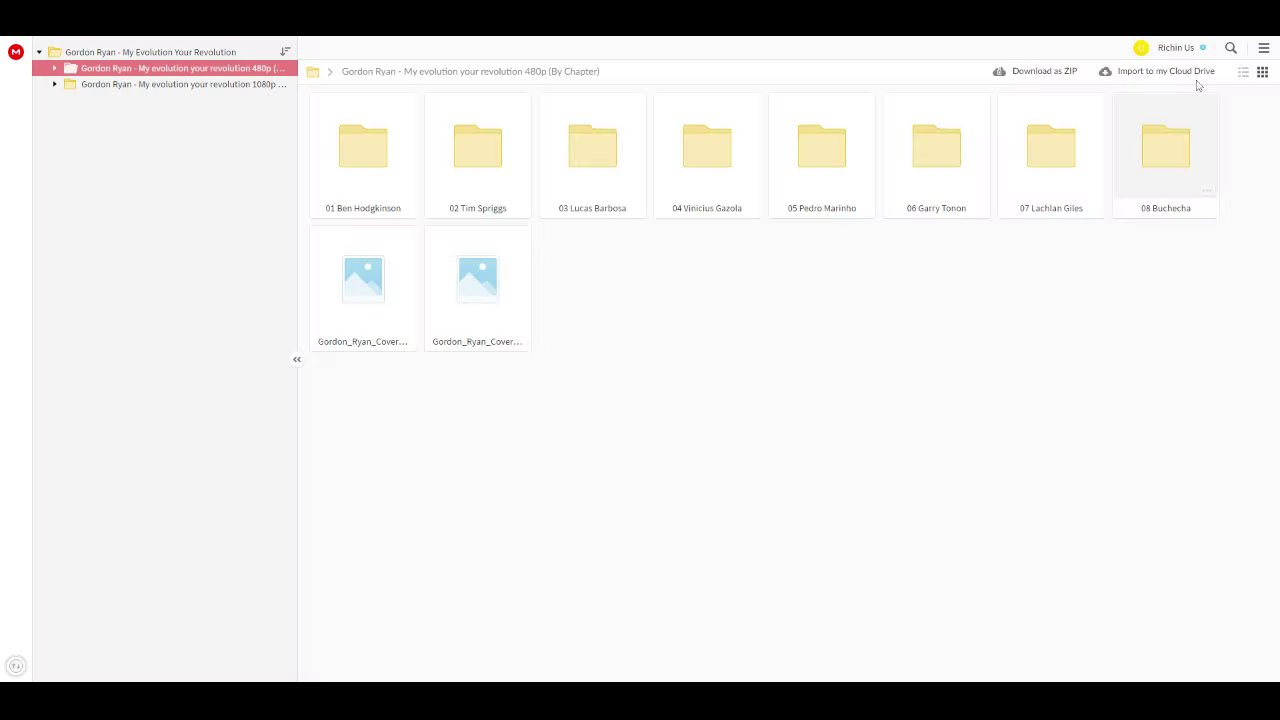This screenshot has width=1280, height=720.
Task: Select the second Gordon_Ryan_Cover image file
Action: point(478,290)
